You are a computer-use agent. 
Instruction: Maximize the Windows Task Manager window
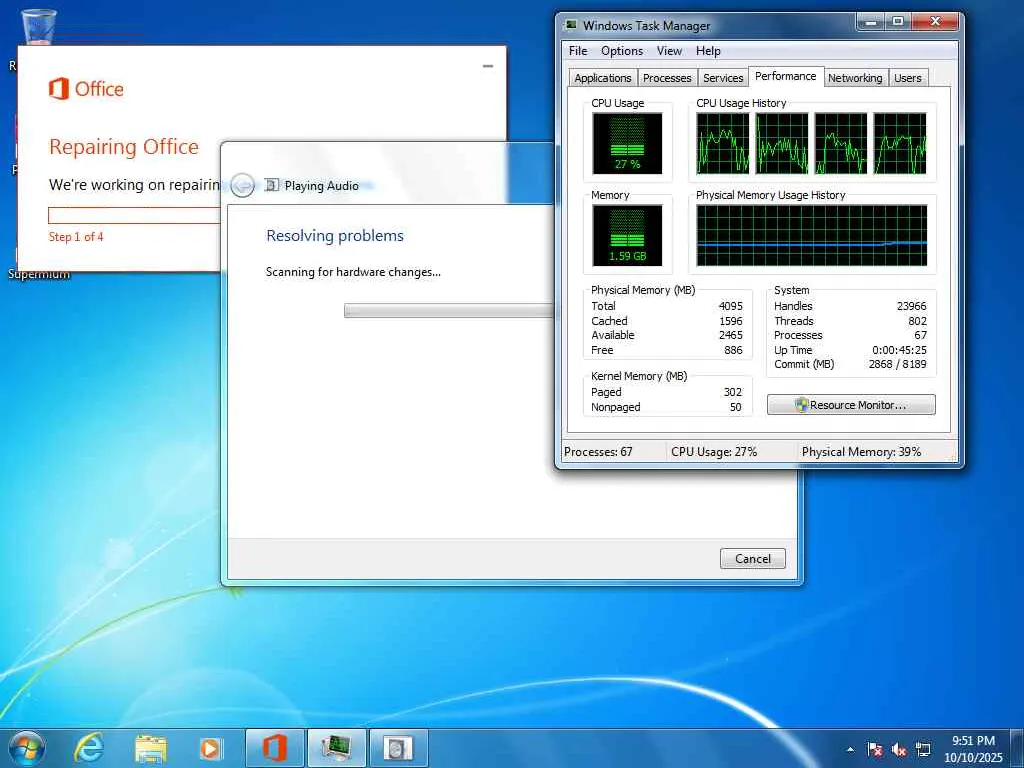tap(898, 22)
